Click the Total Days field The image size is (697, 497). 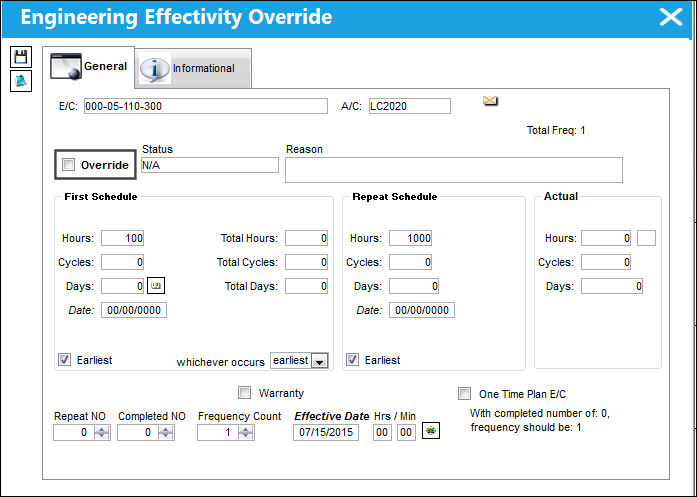click(306, 286)
